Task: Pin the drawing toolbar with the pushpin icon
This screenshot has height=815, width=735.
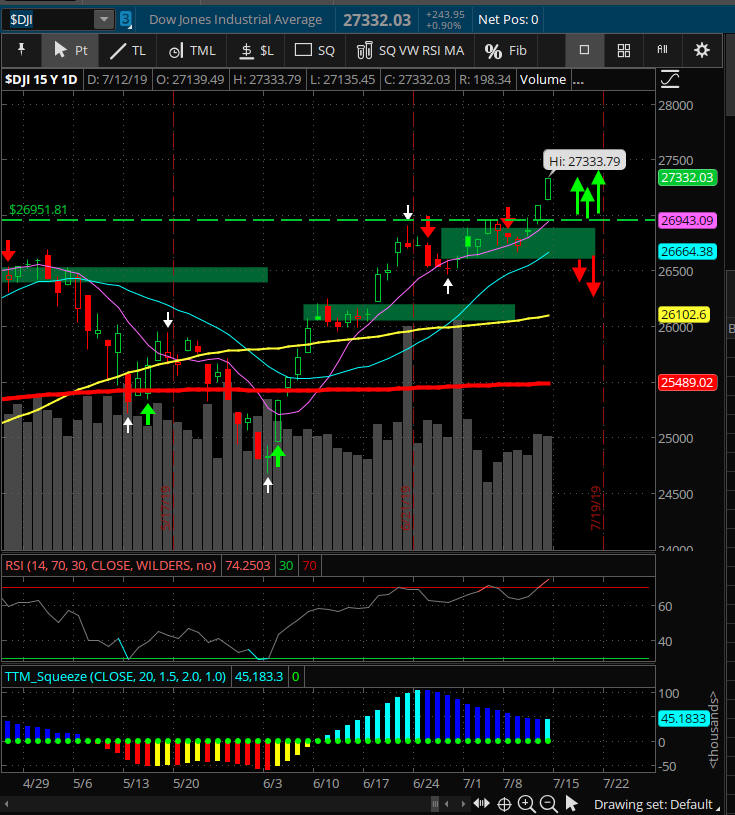Action: click(21, 50)
